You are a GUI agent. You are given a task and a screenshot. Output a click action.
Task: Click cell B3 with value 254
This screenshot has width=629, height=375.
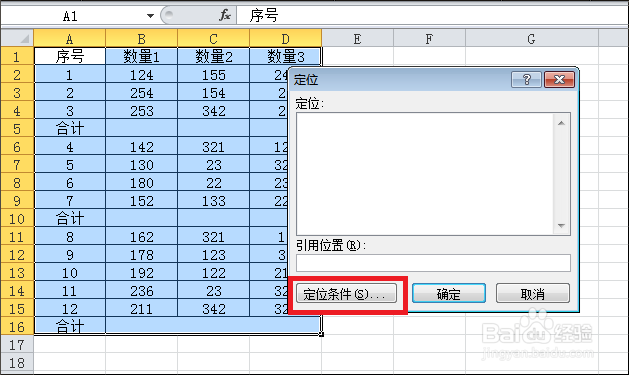coord(142,93)
